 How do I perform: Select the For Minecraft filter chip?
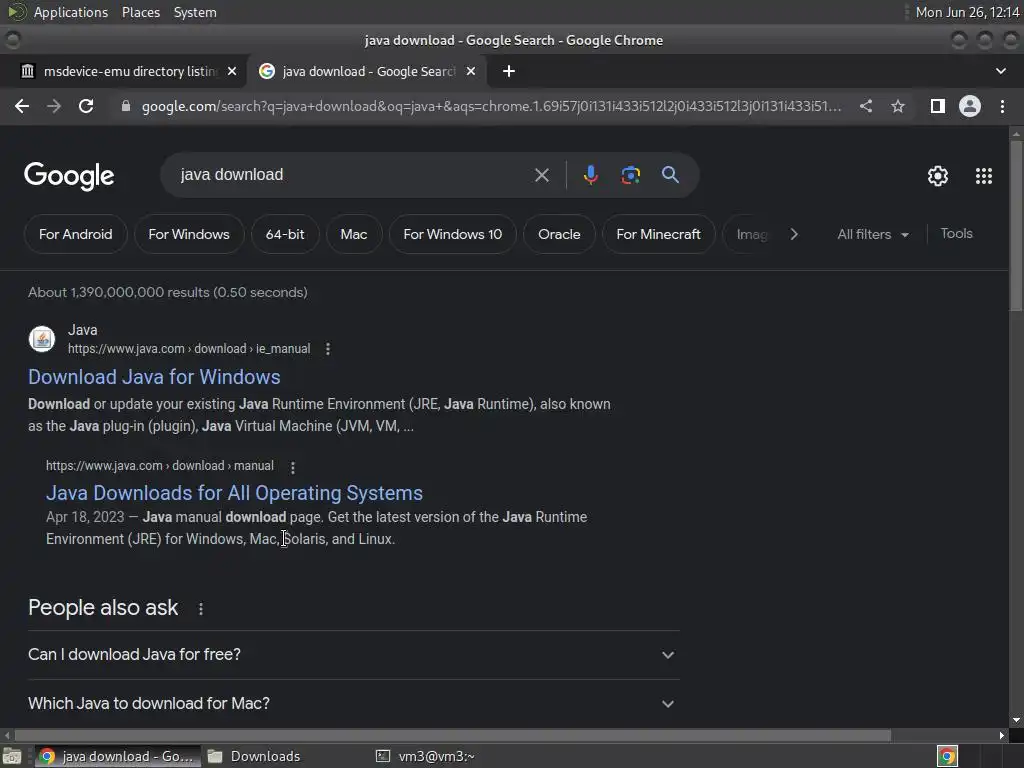pyautogui.click(x=658, y=234)
